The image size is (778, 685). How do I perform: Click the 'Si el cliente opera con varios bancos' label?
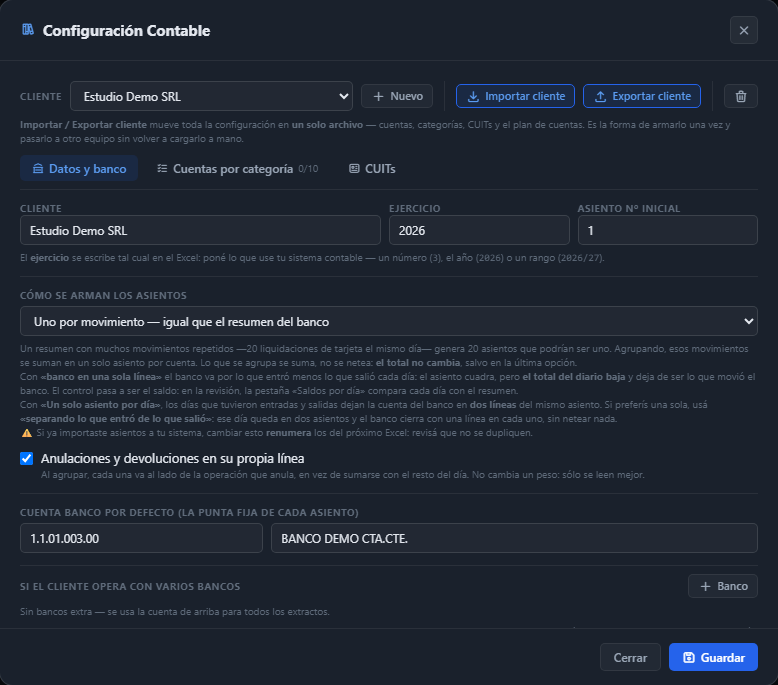pyautogui.click(x=130, y=586)
